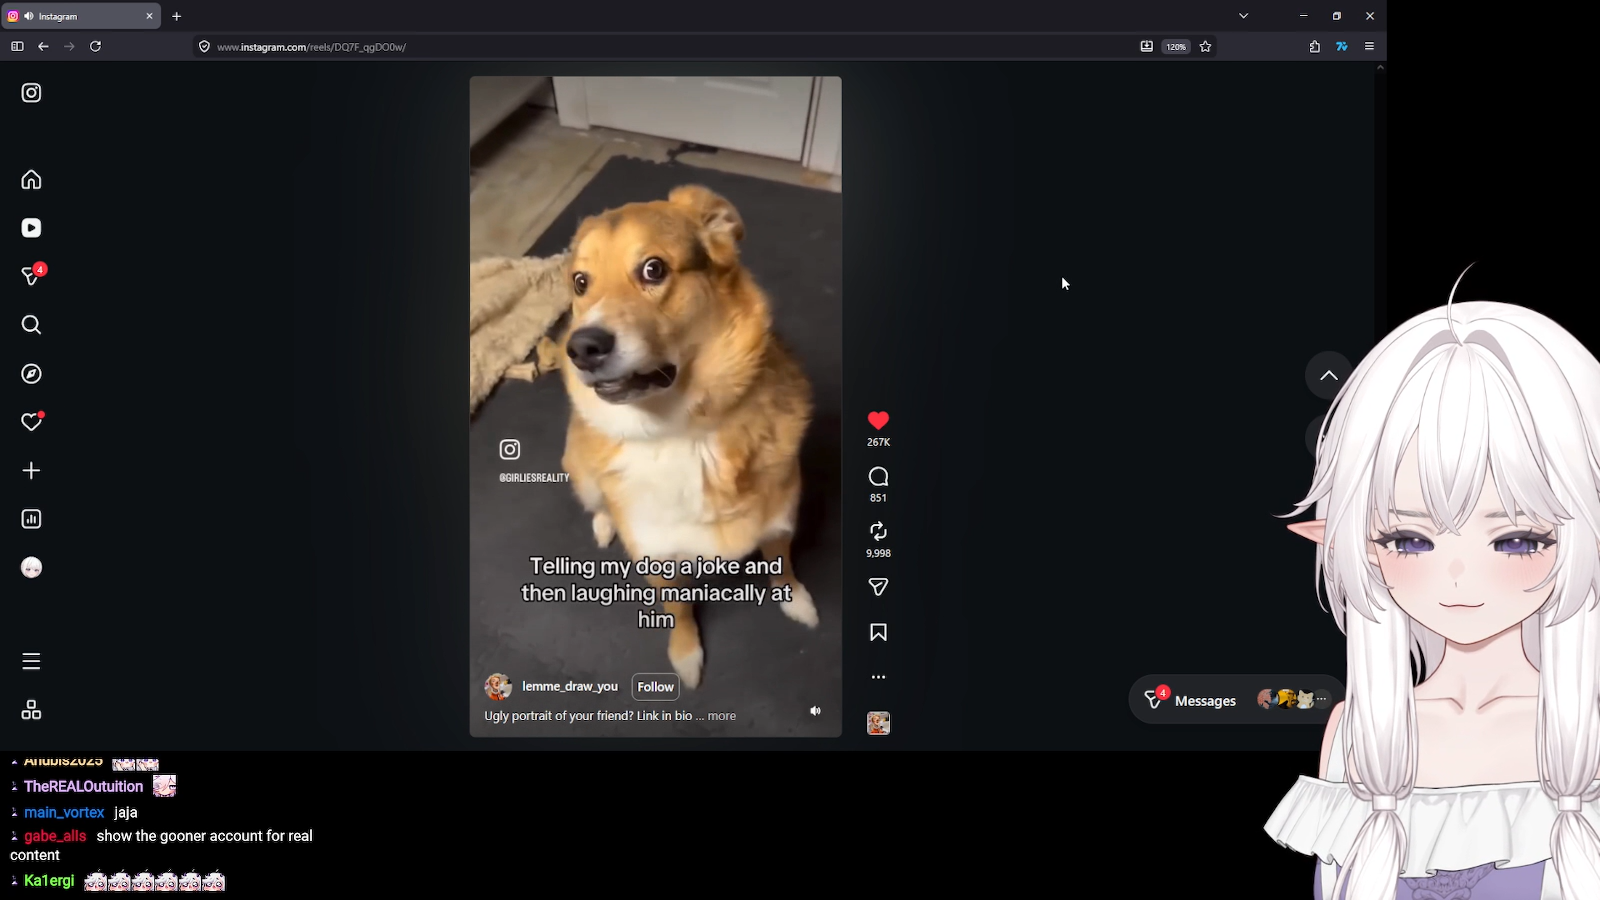Click the 9,998 reposts count
The width and height of the screenshot is (1600, 900).
coord(878,553)
